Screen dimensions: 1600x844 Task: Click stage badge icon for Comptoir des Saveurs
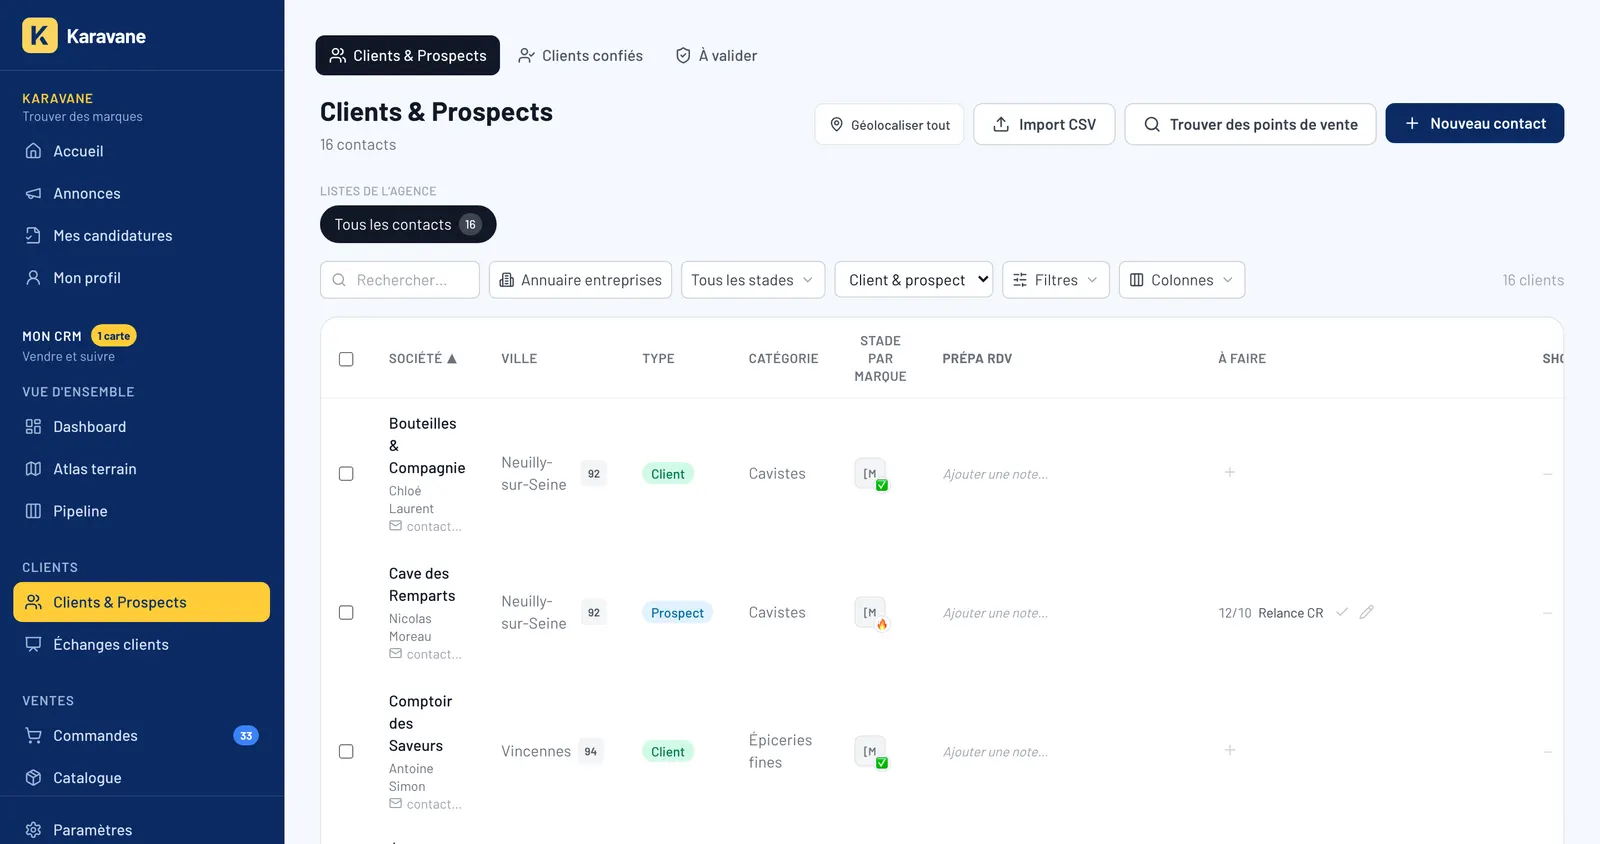click(871, 752)
